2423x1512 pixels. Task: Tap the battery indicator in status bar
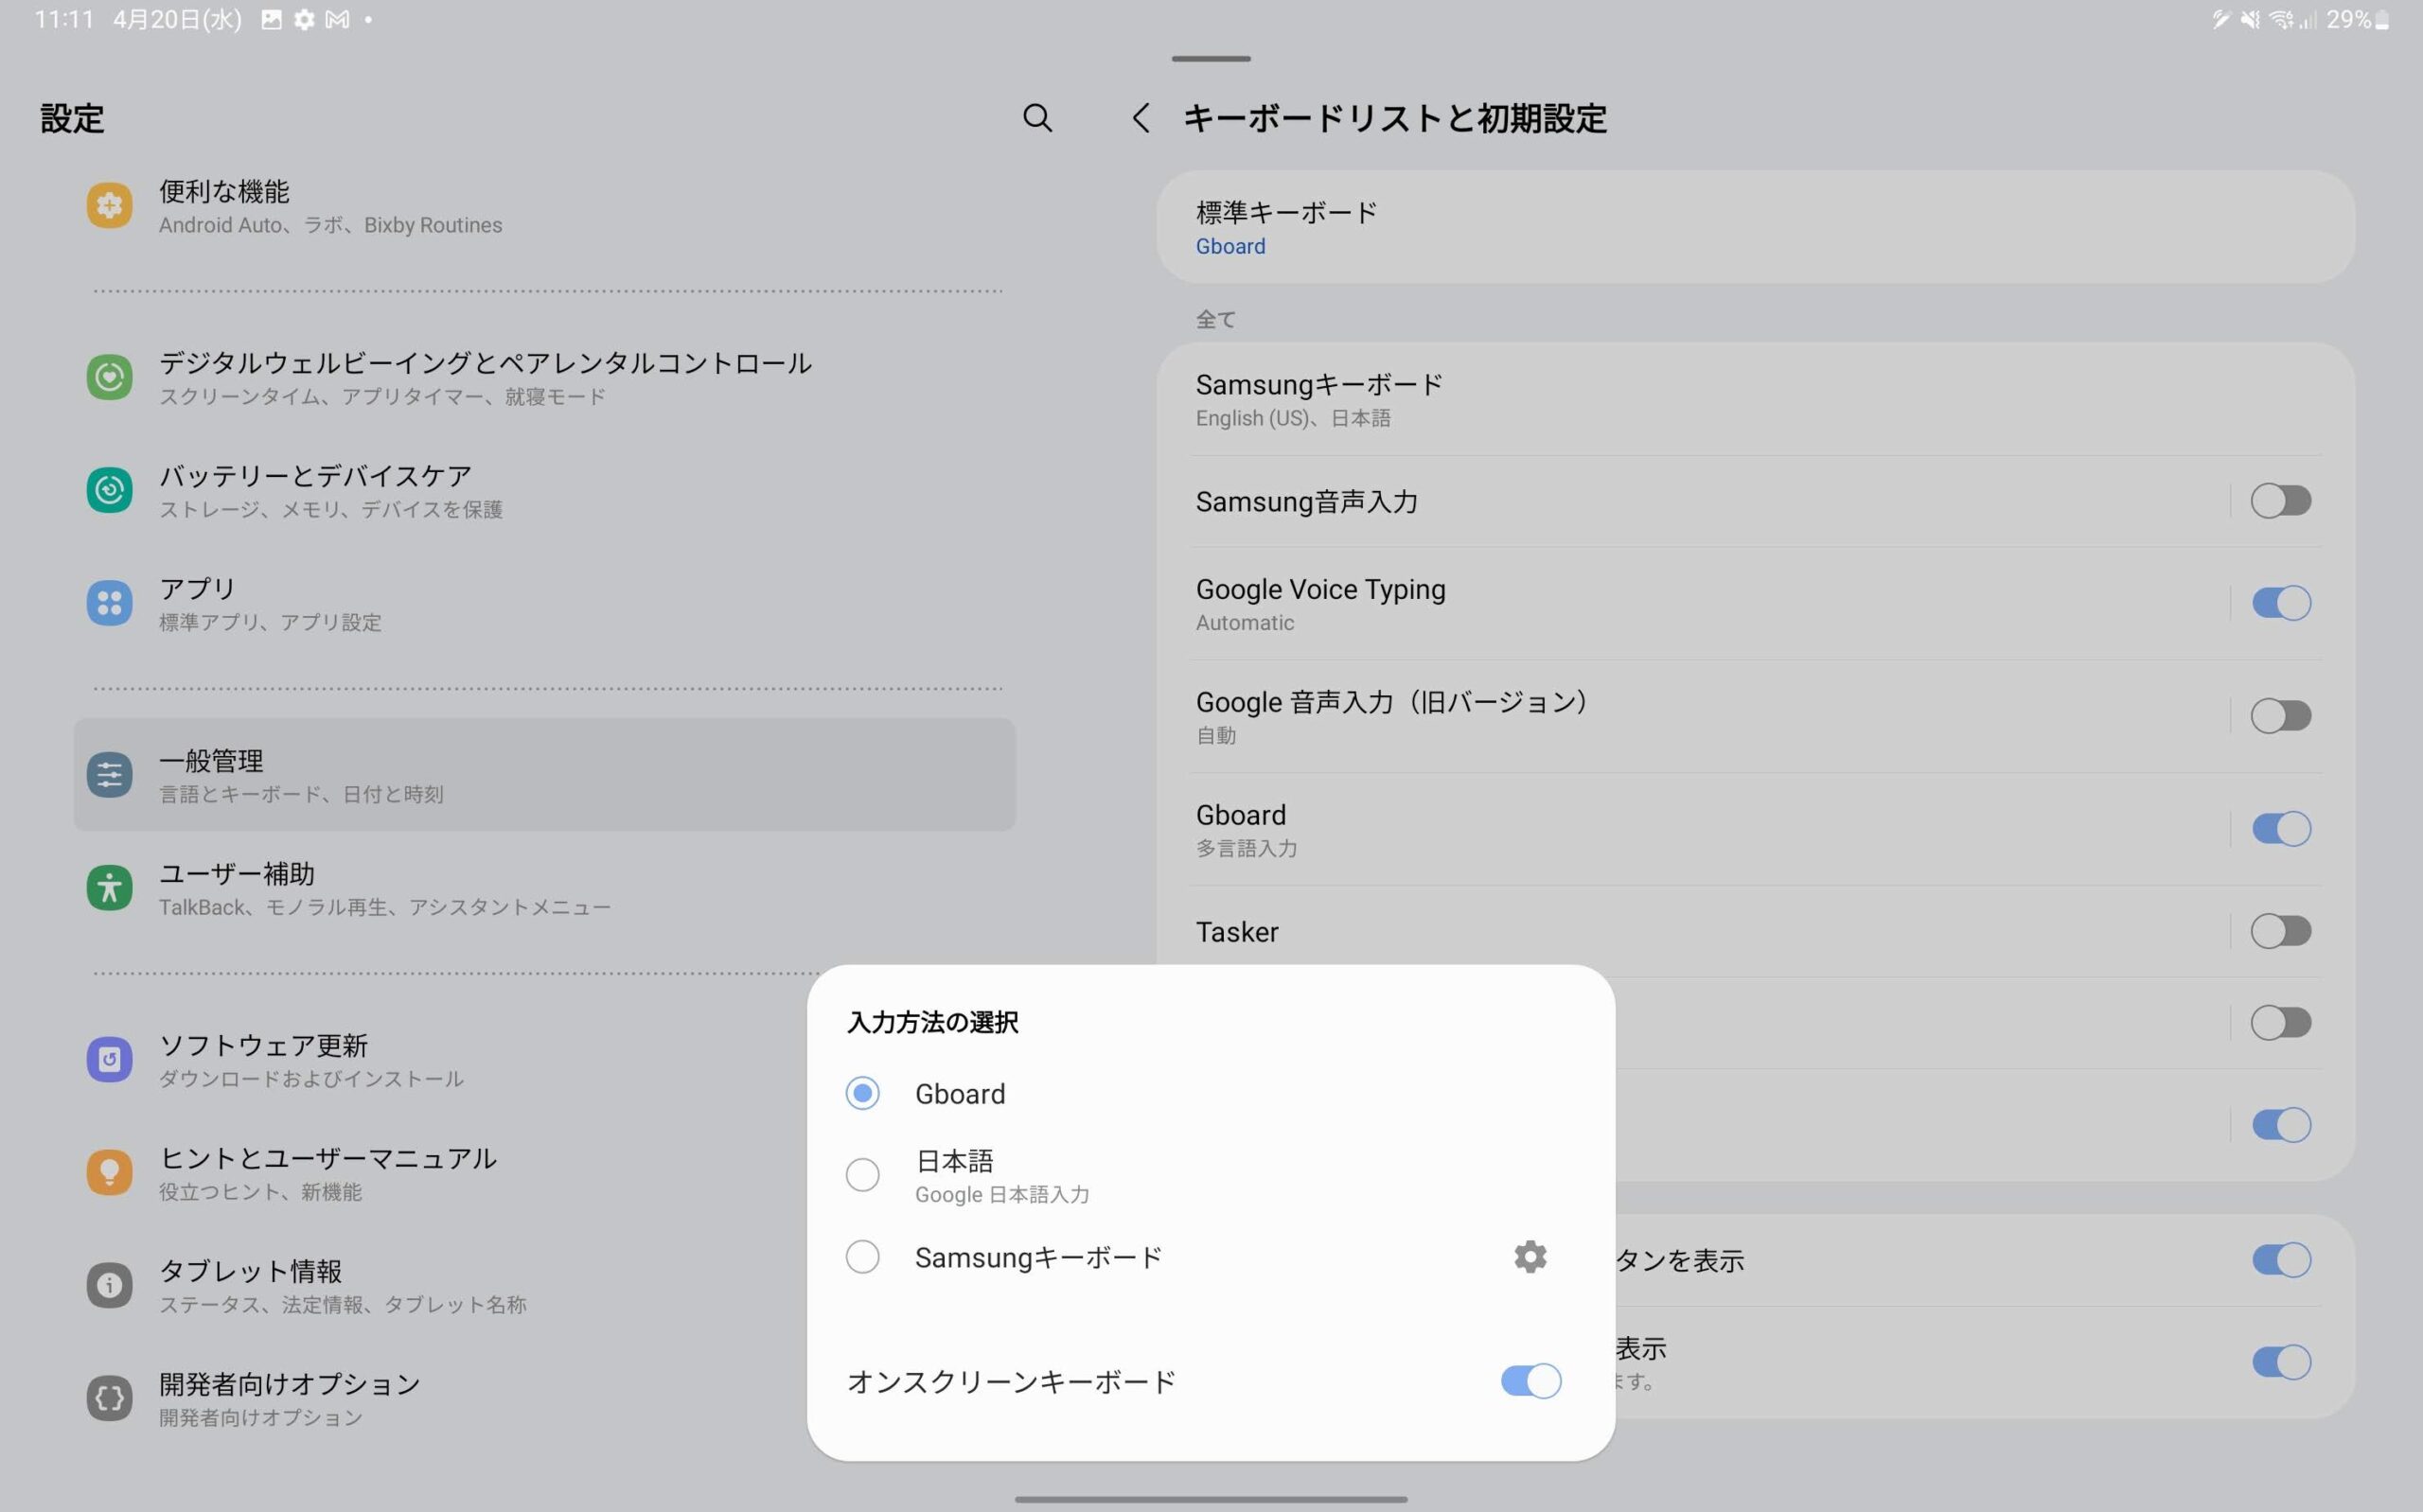click(x=2382, y=19)
